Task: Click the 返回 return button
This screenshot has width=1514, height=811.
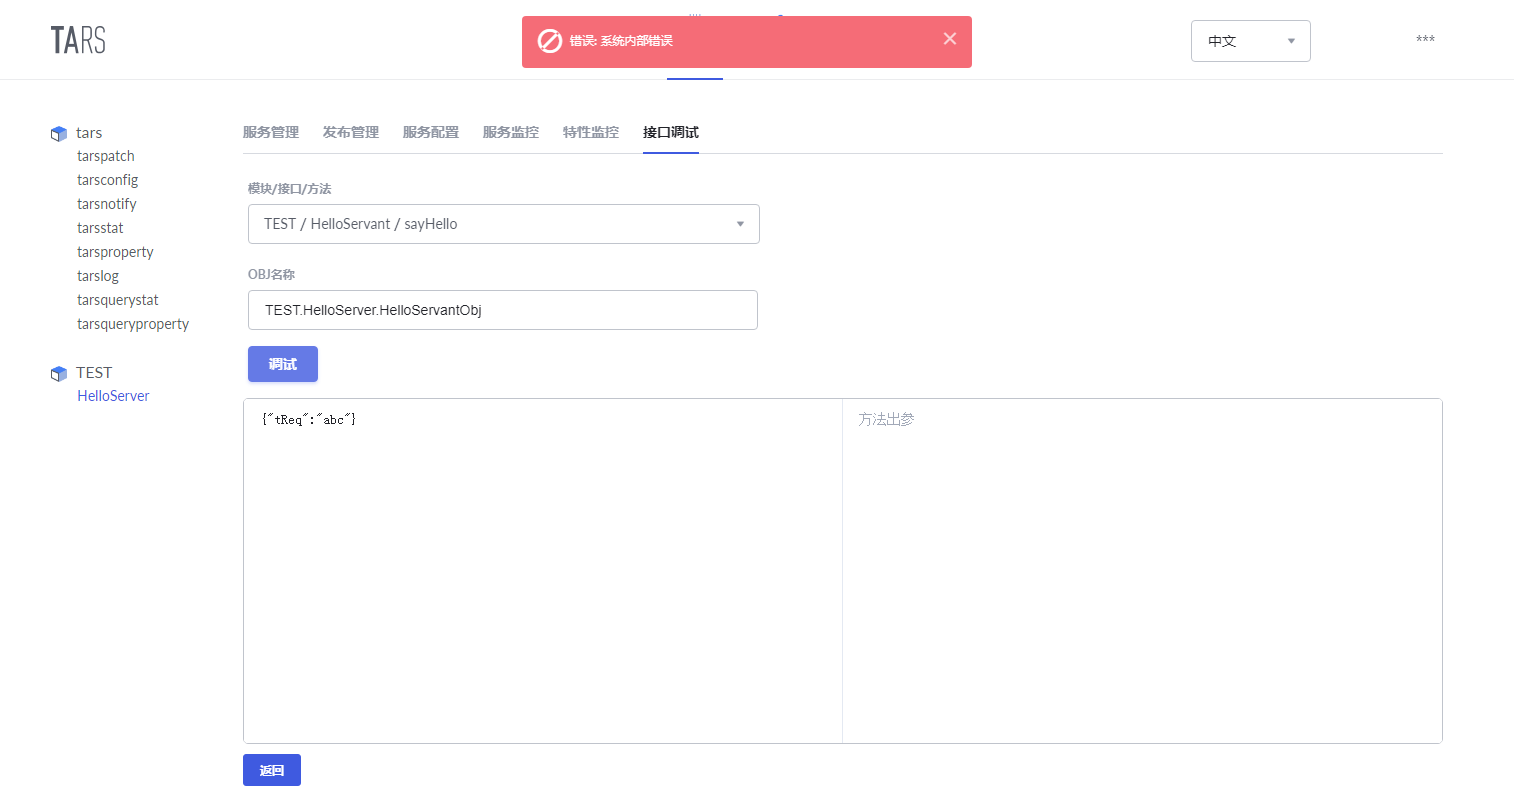Action: pos(271,770)
